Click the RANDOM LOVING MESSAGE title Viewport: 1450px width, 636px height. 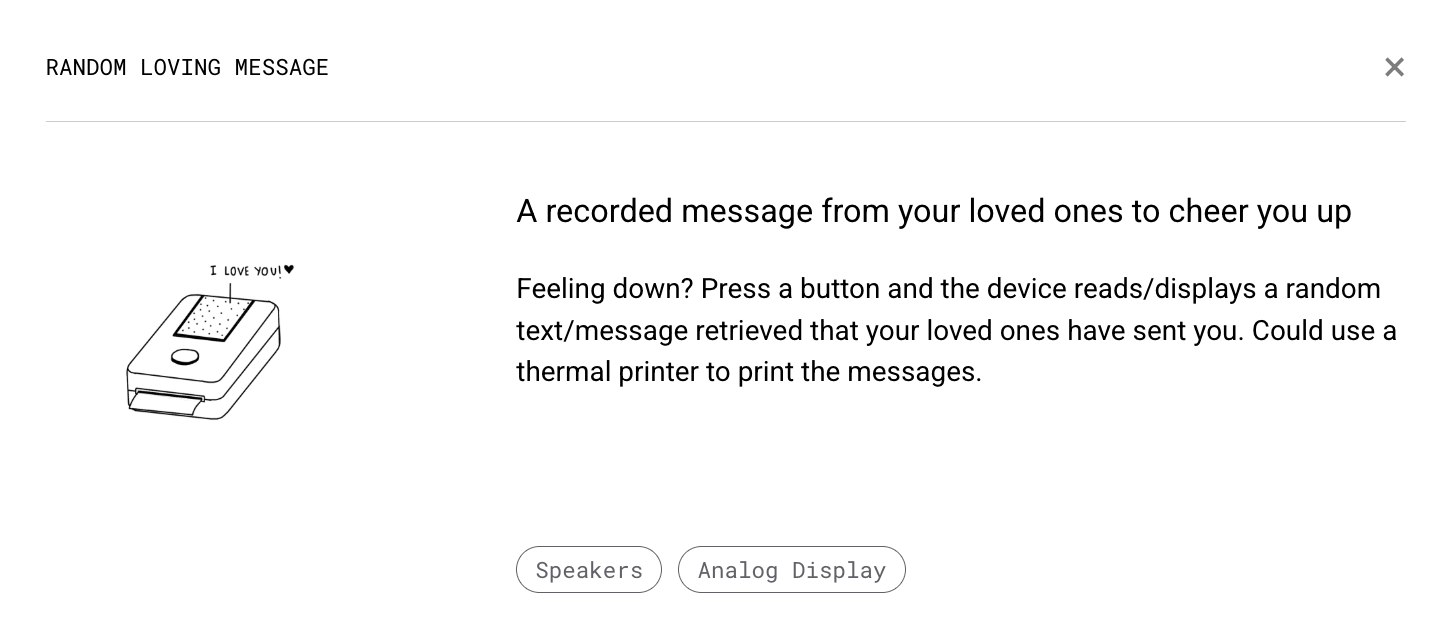pos(187,67)
